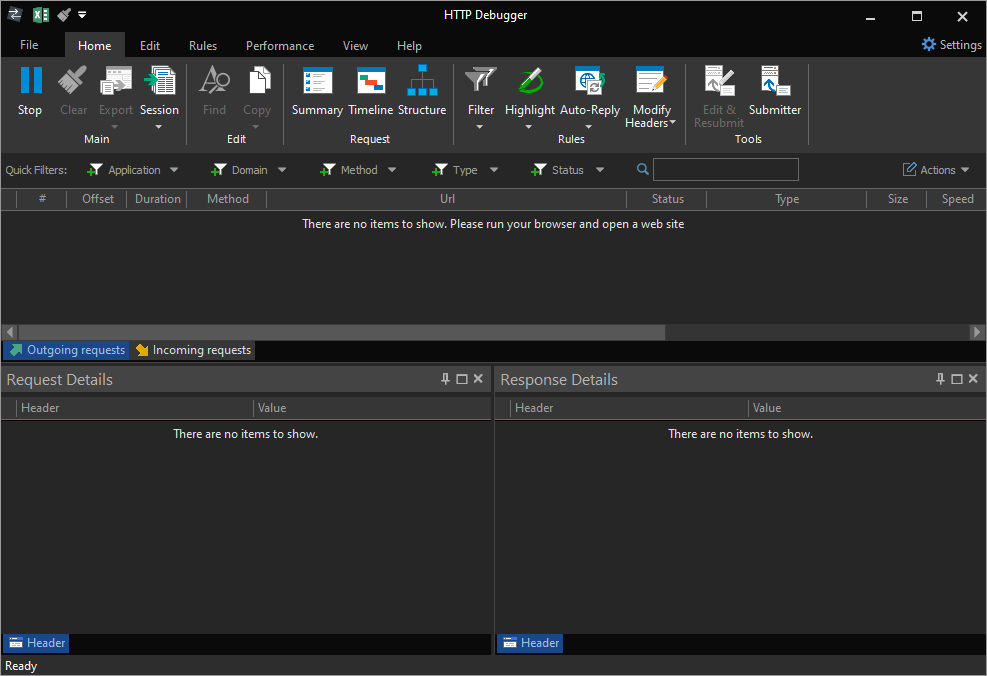Image resolution: width=987 pixels, height=676 pixels.
Task: Open the Session dropdown arrow
Action: pyautogui.click(x=159, y=127)
